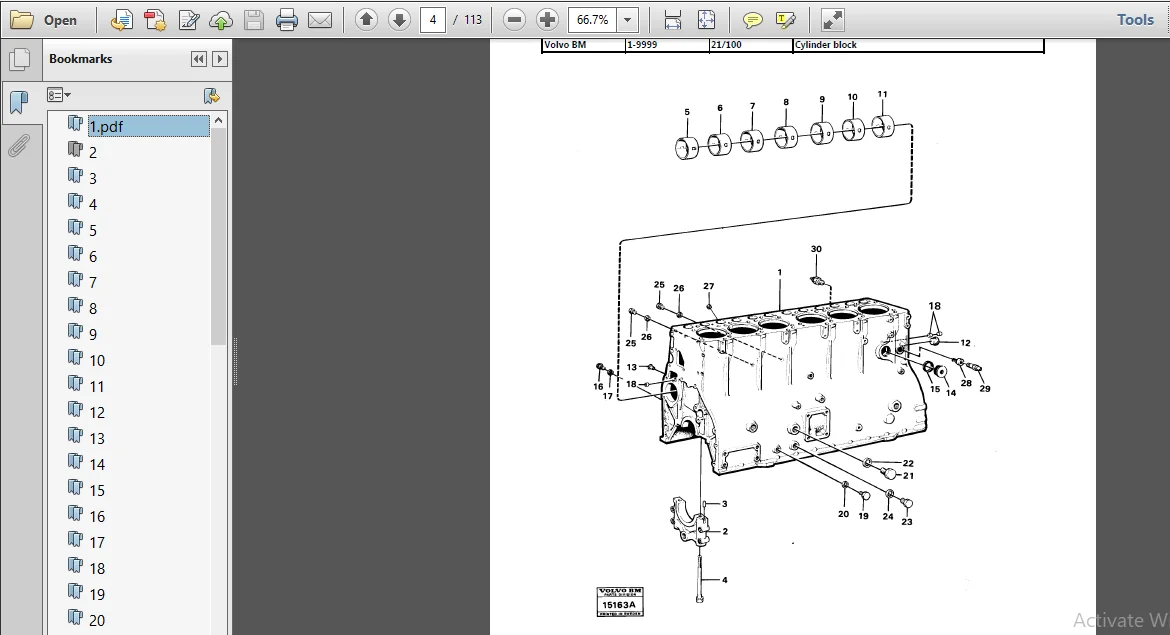Open the attachments paperclip panel

pos(19,146)
